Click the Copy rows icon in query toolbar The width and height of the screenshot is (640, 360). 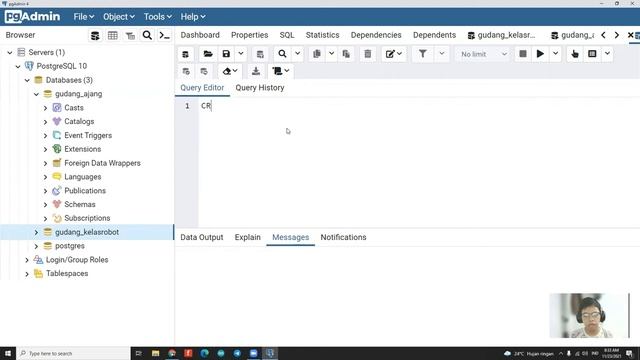tap(317, 54)
